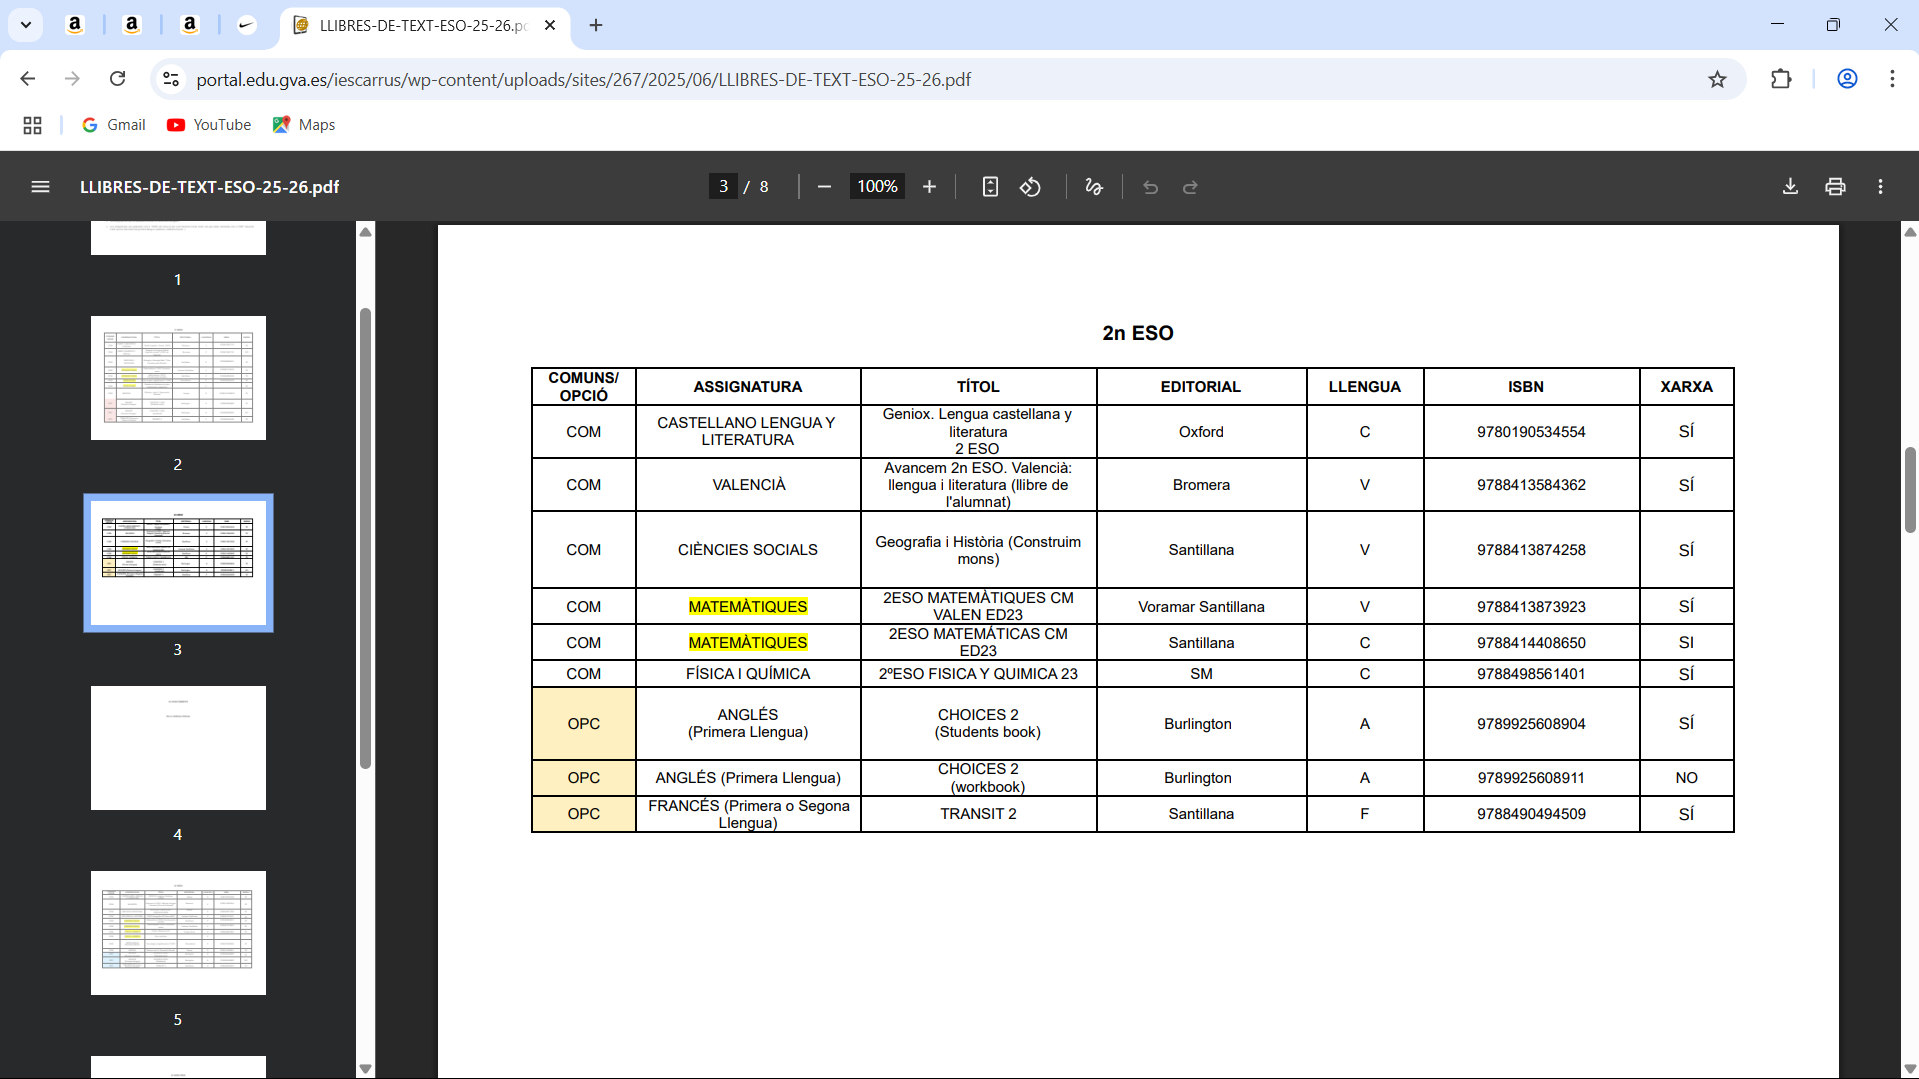Open the Gmail bookmark
Viewport: 1919px width, 1079px height.
pos(114,125)
